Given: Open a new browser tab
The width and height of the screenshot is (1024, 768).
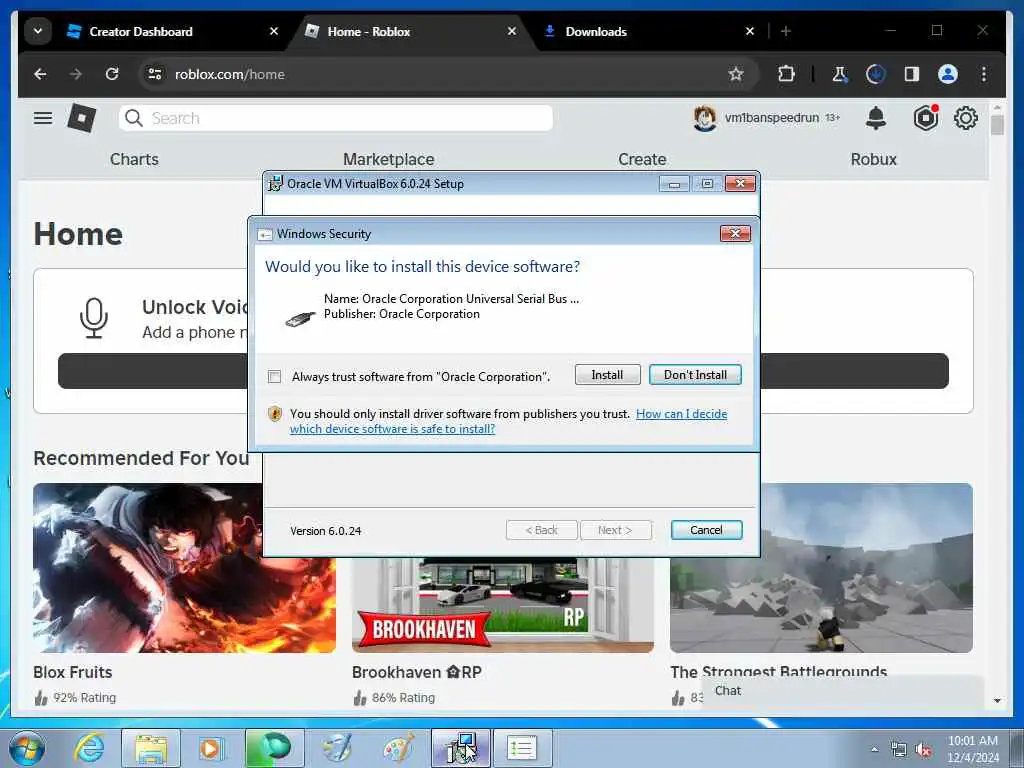Looking at the screenshot, I should [x=786, y=31].
